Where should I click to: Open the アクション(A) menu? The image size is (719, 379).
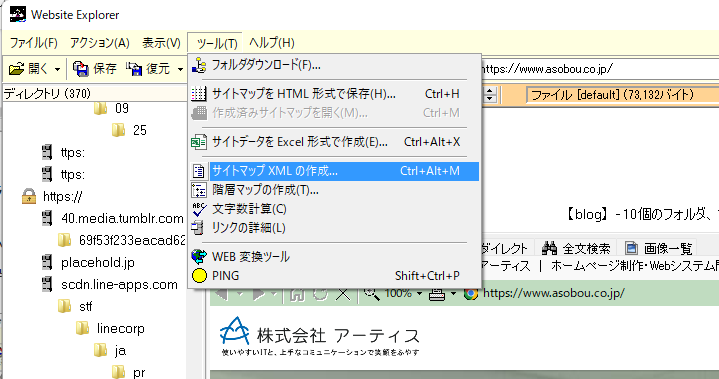point(100,43)
